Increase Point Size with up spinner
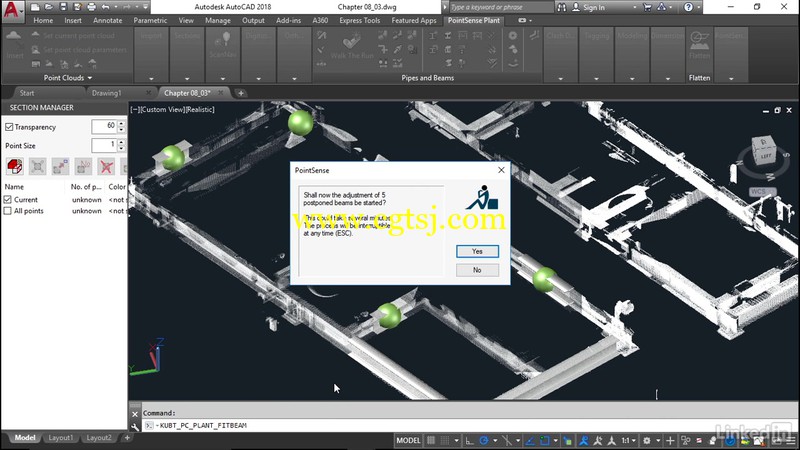 click(121, 142)
